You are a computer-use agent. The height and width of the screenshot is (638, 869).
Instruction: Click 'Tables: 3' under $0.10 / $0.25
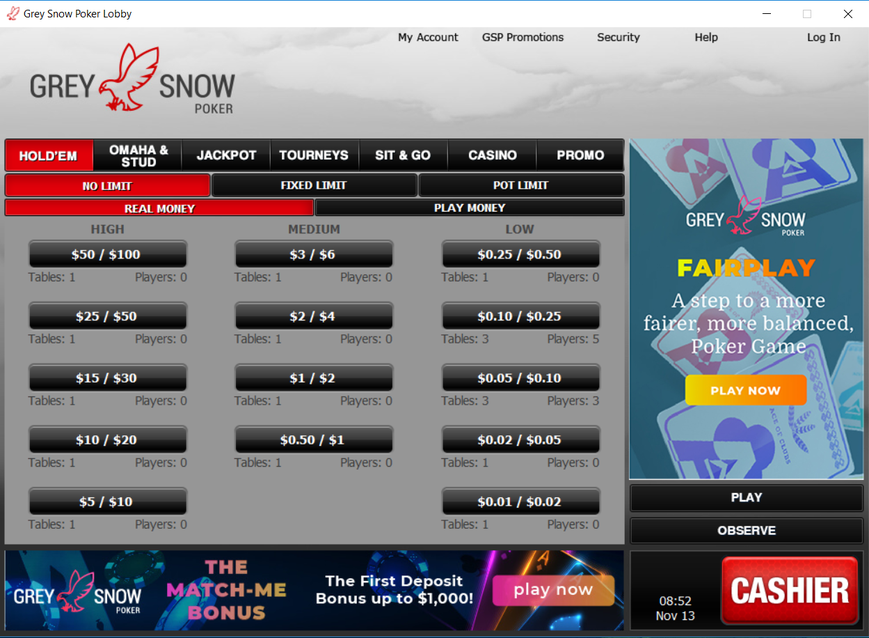tap(465, 339)
